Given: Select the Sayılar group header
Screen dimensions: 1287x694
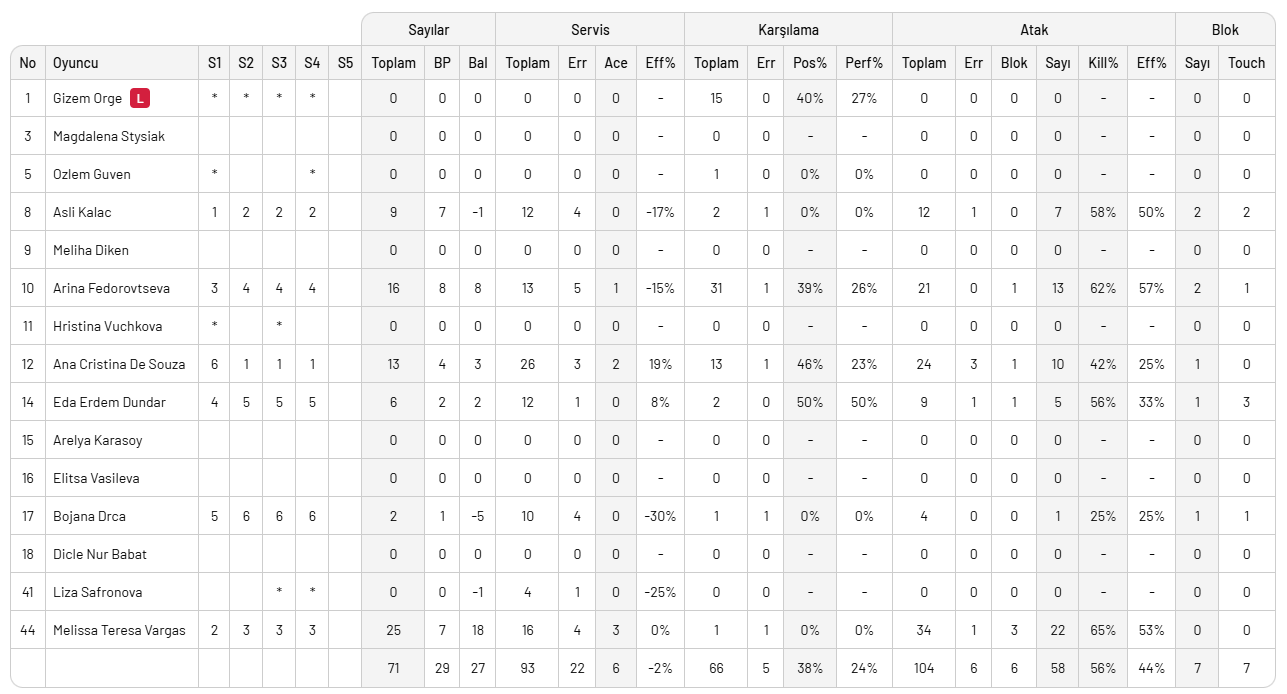Looking at the screenshot, I should tap(428, 30).
